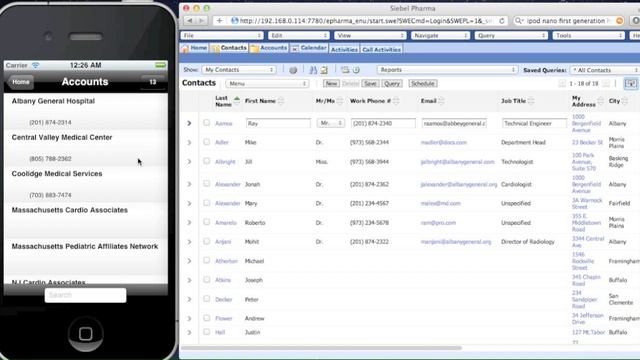Image resolution: width=640 pixels, height=360 pixels.
Task: Open the Reports dropdown
Action: [447, 70]
